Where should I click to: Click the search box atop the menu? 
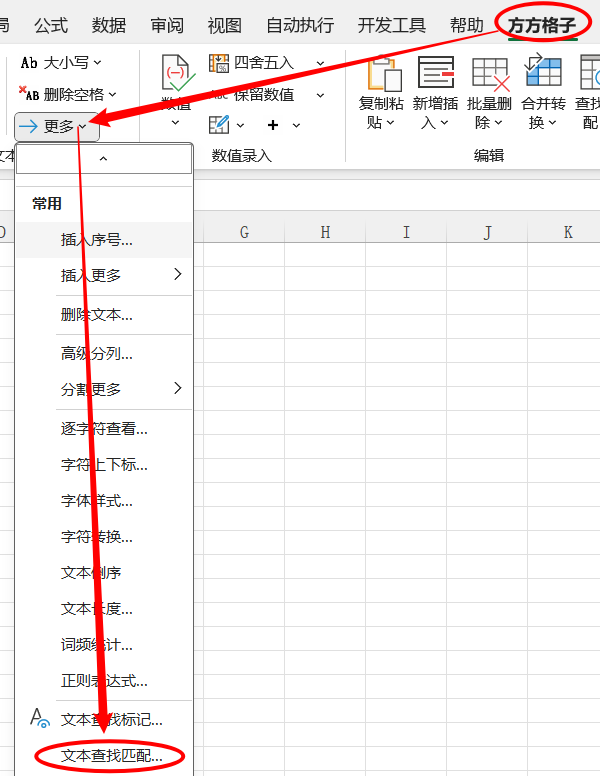tap(103, 159)
